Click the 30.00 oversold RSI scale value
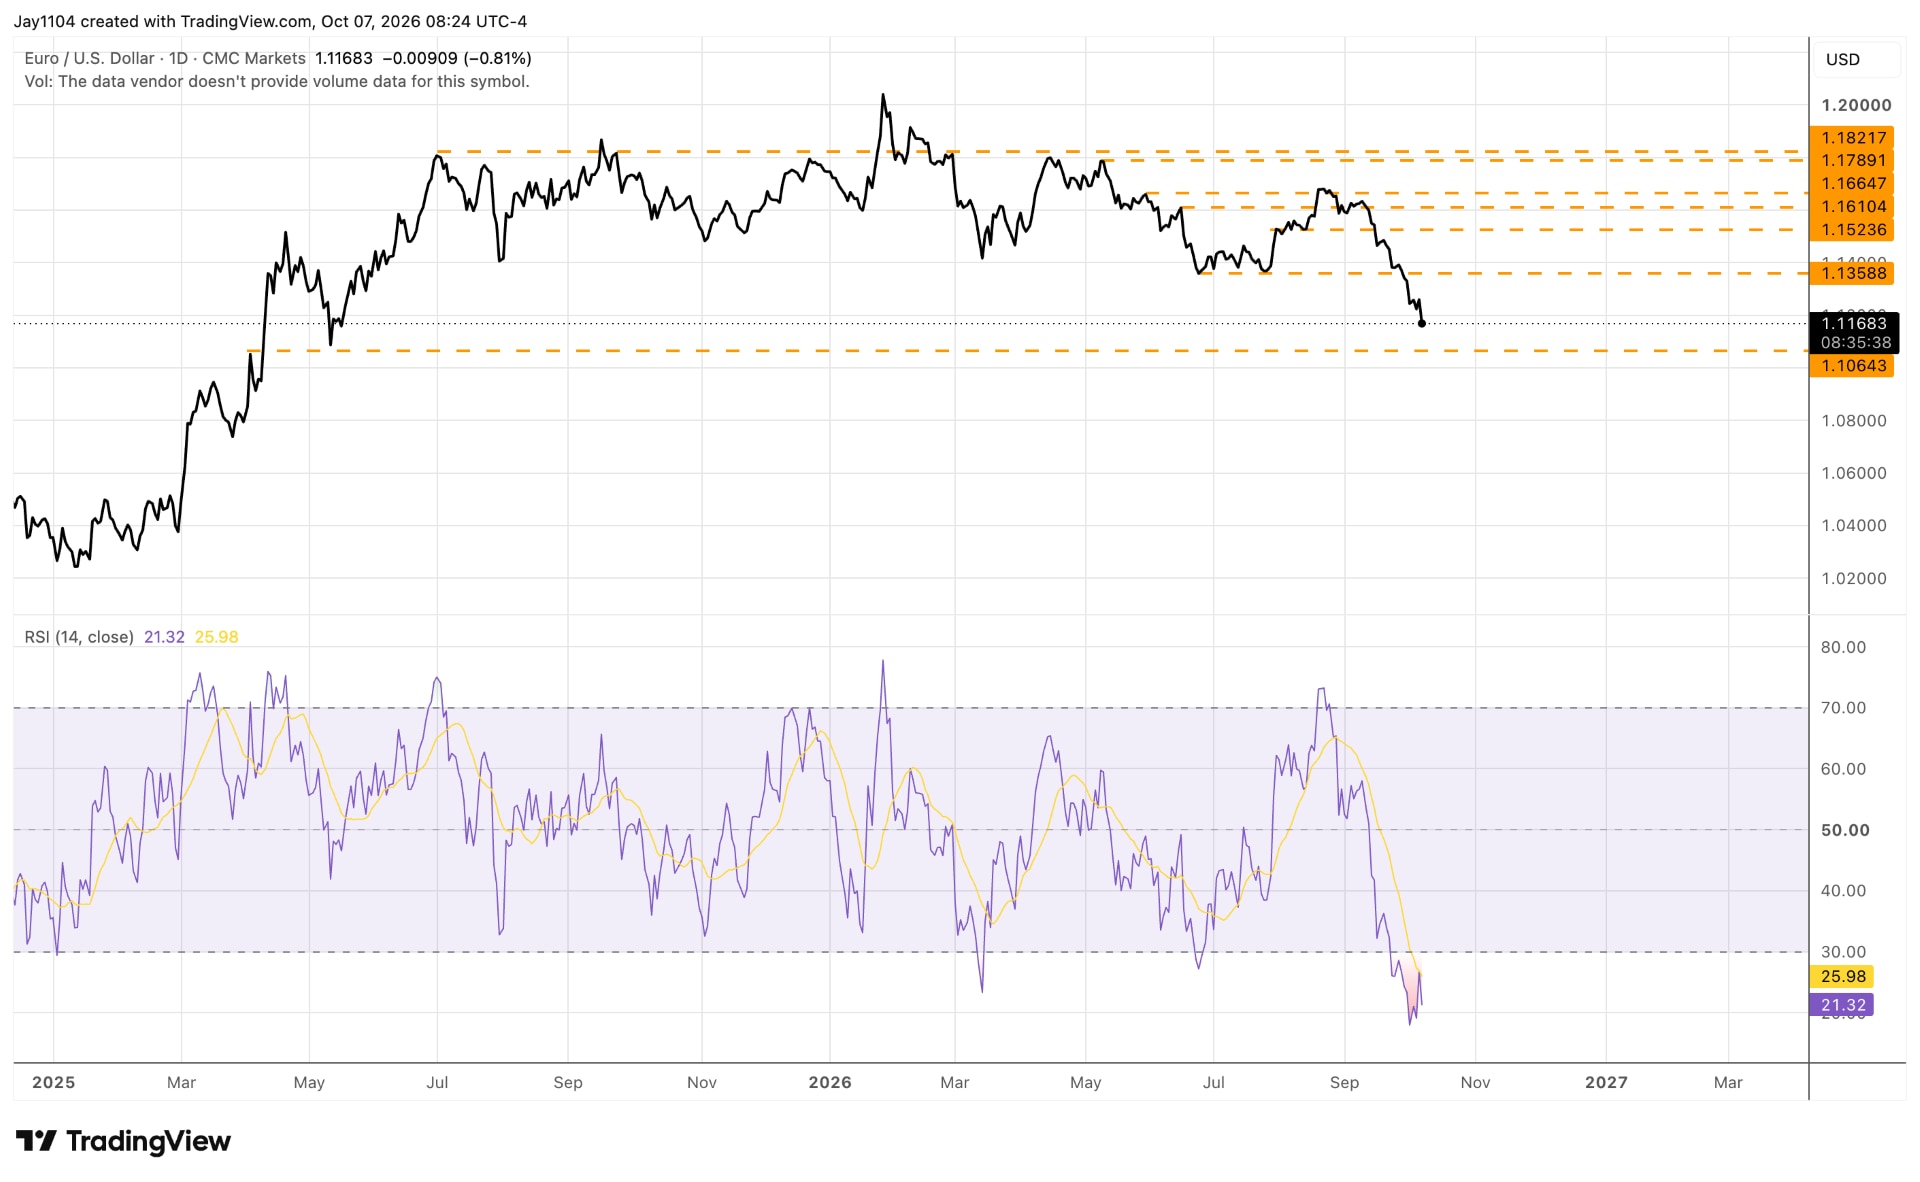This screenshot has height=1182, width=1920. pos(1843,952)
